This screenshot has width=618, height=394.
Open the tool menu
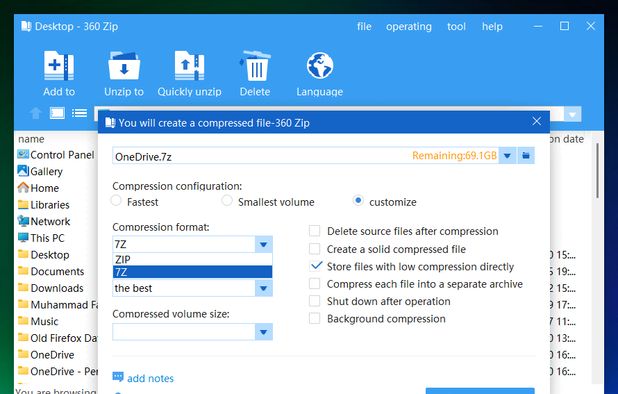(x=456, y=26)
